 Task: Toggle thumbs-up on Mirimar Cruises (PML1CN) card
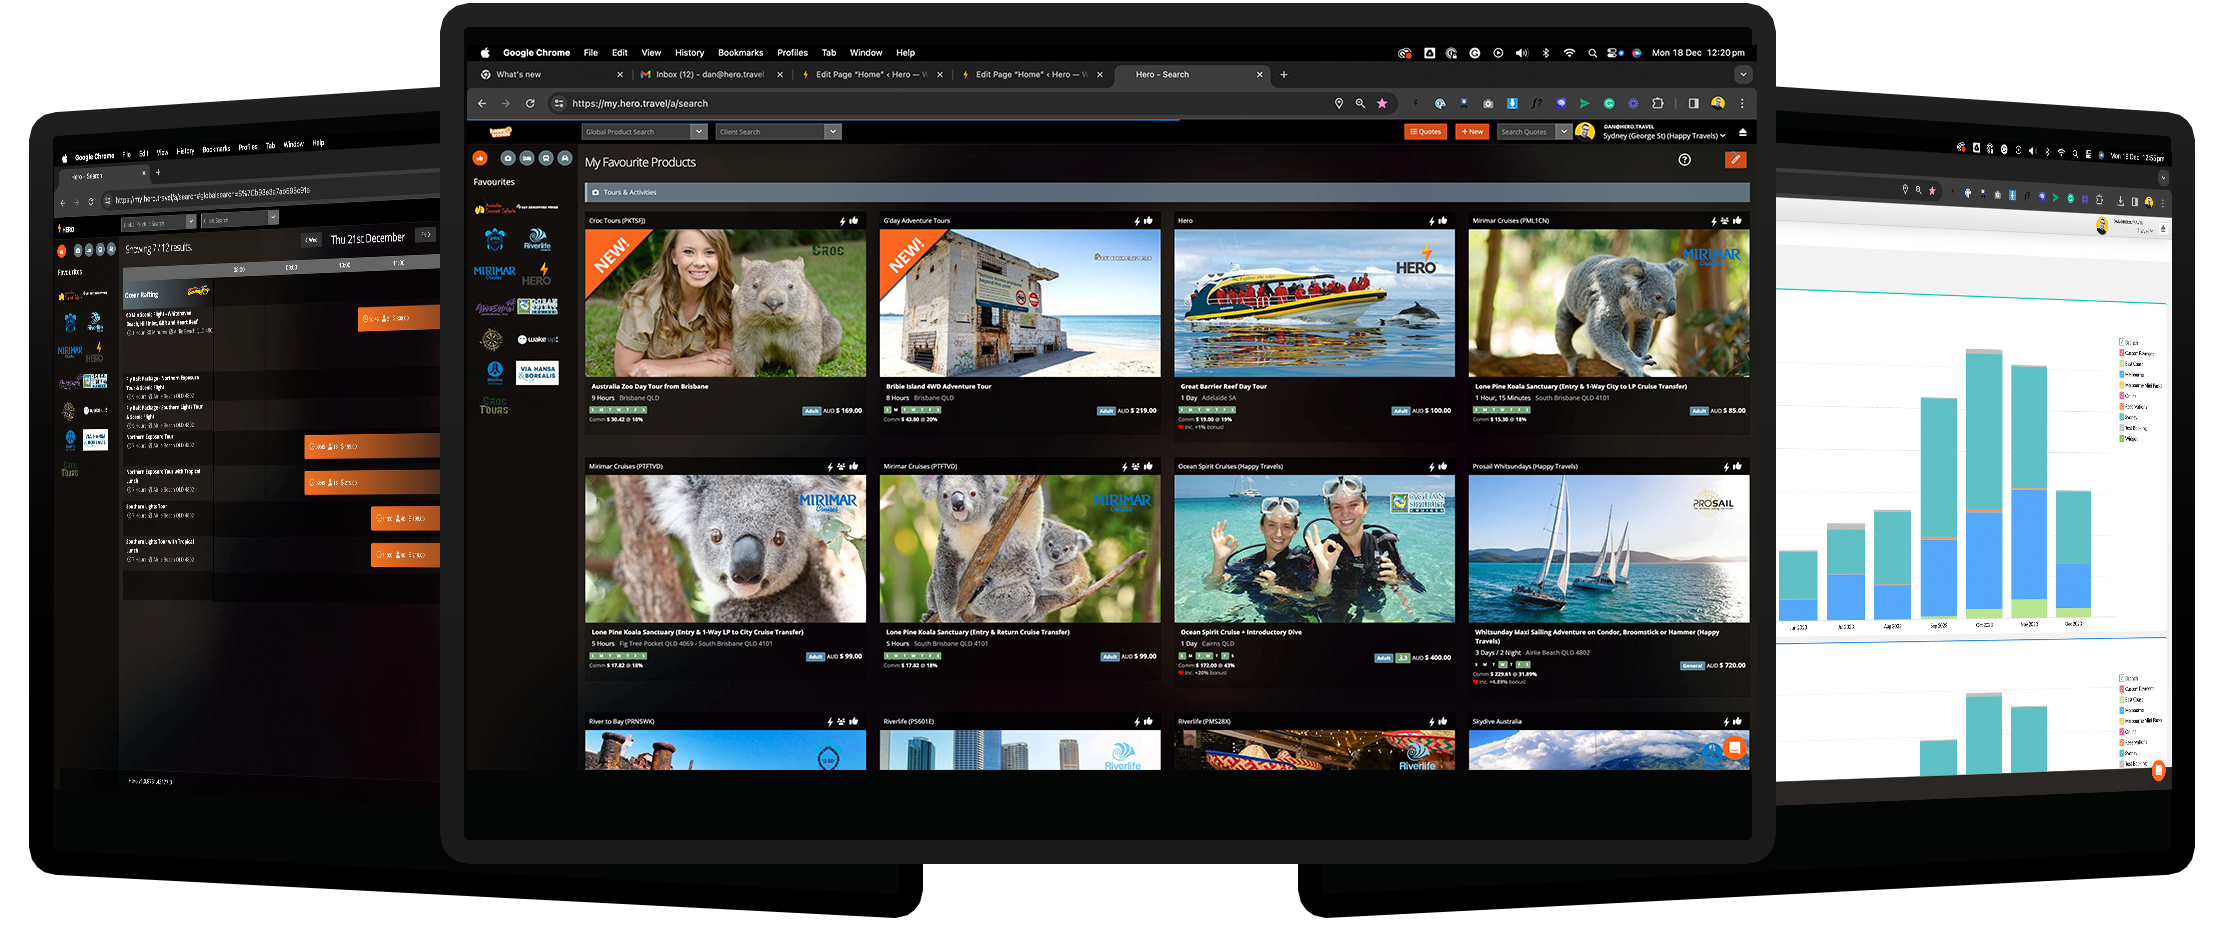[x=1737, y=221]
